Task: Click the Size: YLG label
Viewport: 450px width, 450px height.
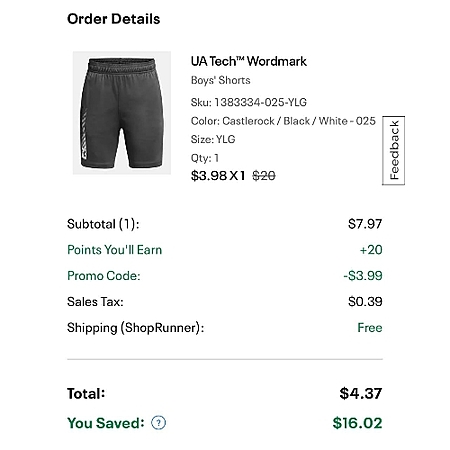Action: [213, 139]
